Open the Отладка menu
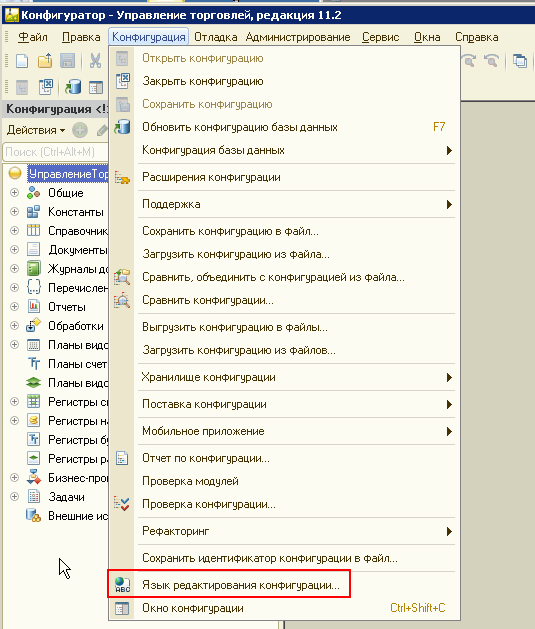535x629 pixels. tap(216, 37)
